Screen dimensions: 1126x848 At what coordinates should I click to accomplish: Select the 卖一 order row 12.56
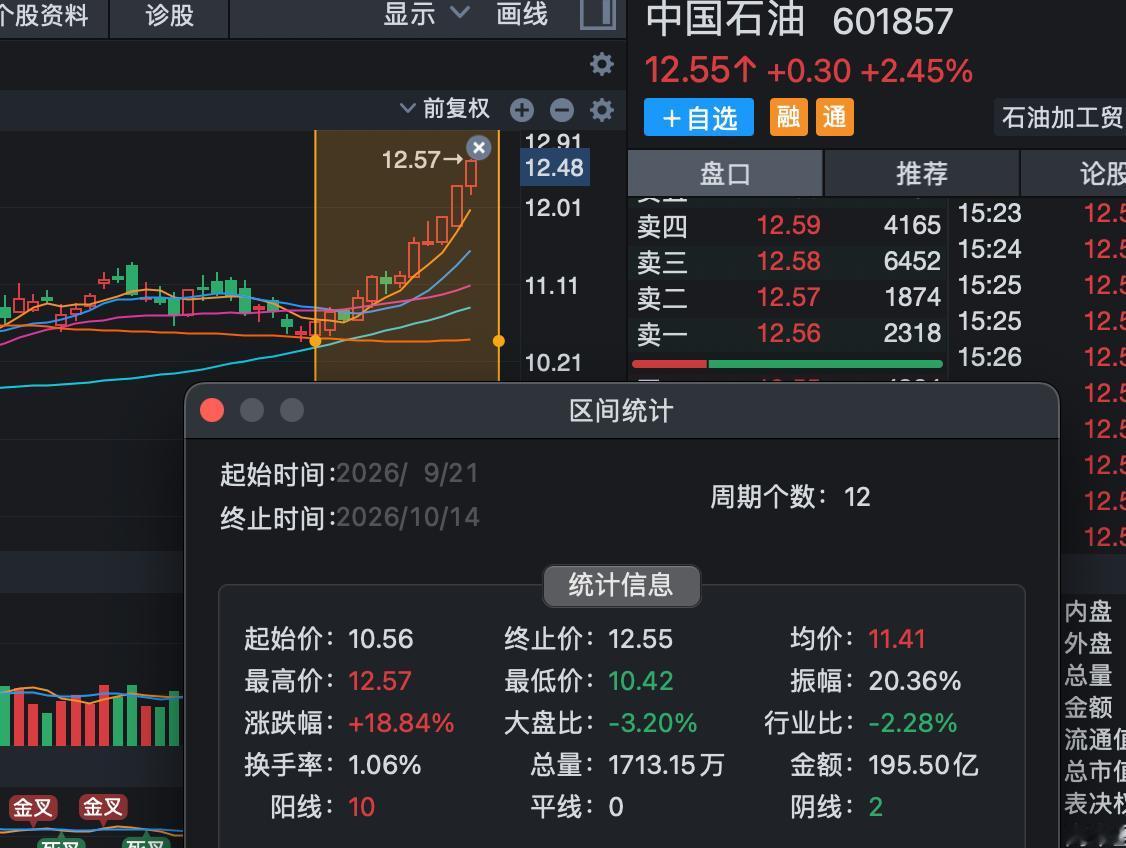coord(788,333)
